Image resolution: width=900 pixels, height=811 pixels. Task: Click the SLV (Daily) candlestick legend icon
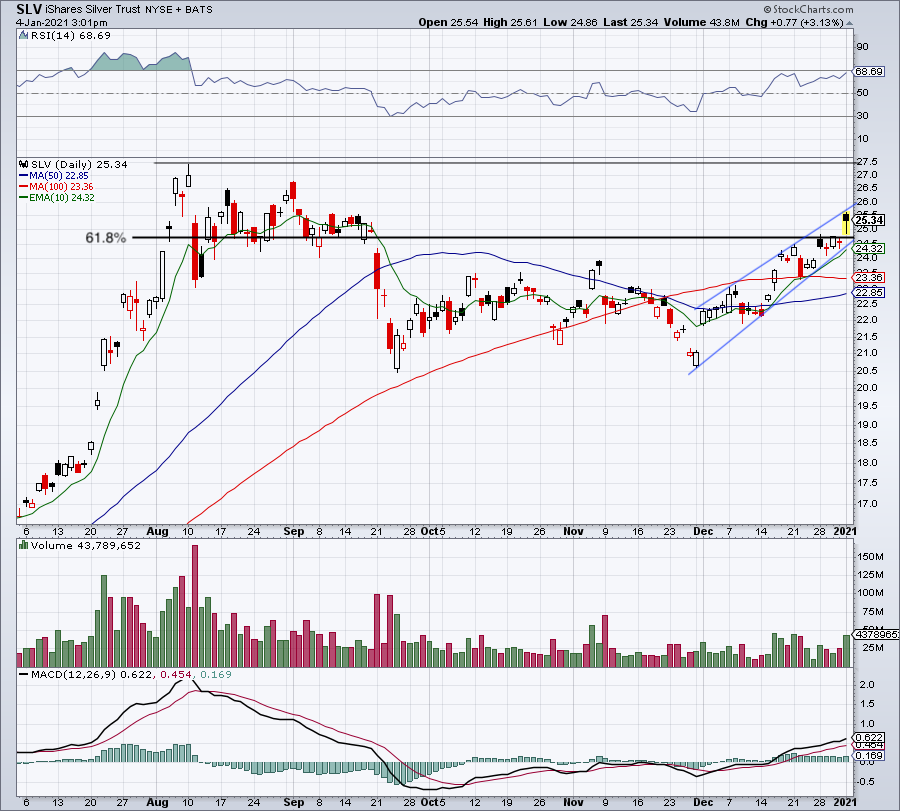[x=24, y=164]
